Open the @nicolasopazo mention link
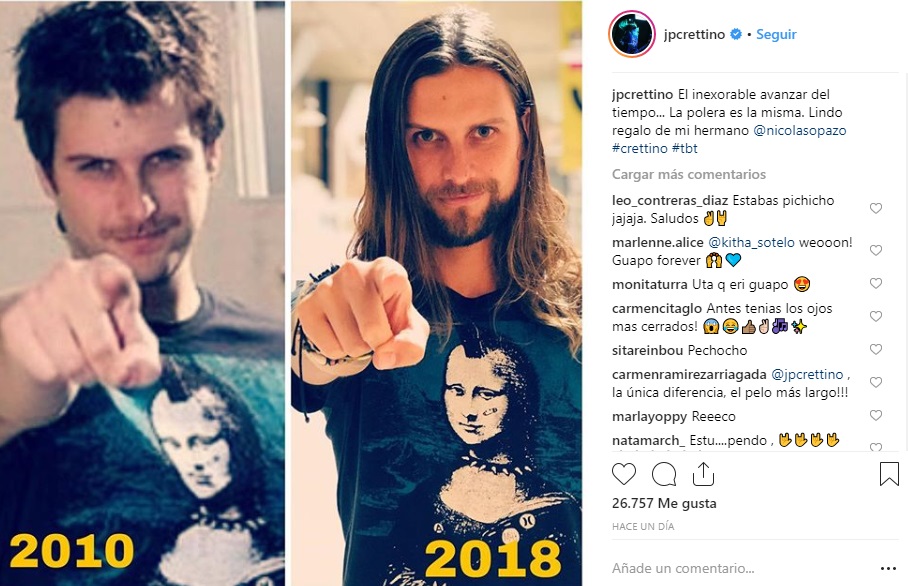Screen dimensions: 908x586 [x=800, y=130]
